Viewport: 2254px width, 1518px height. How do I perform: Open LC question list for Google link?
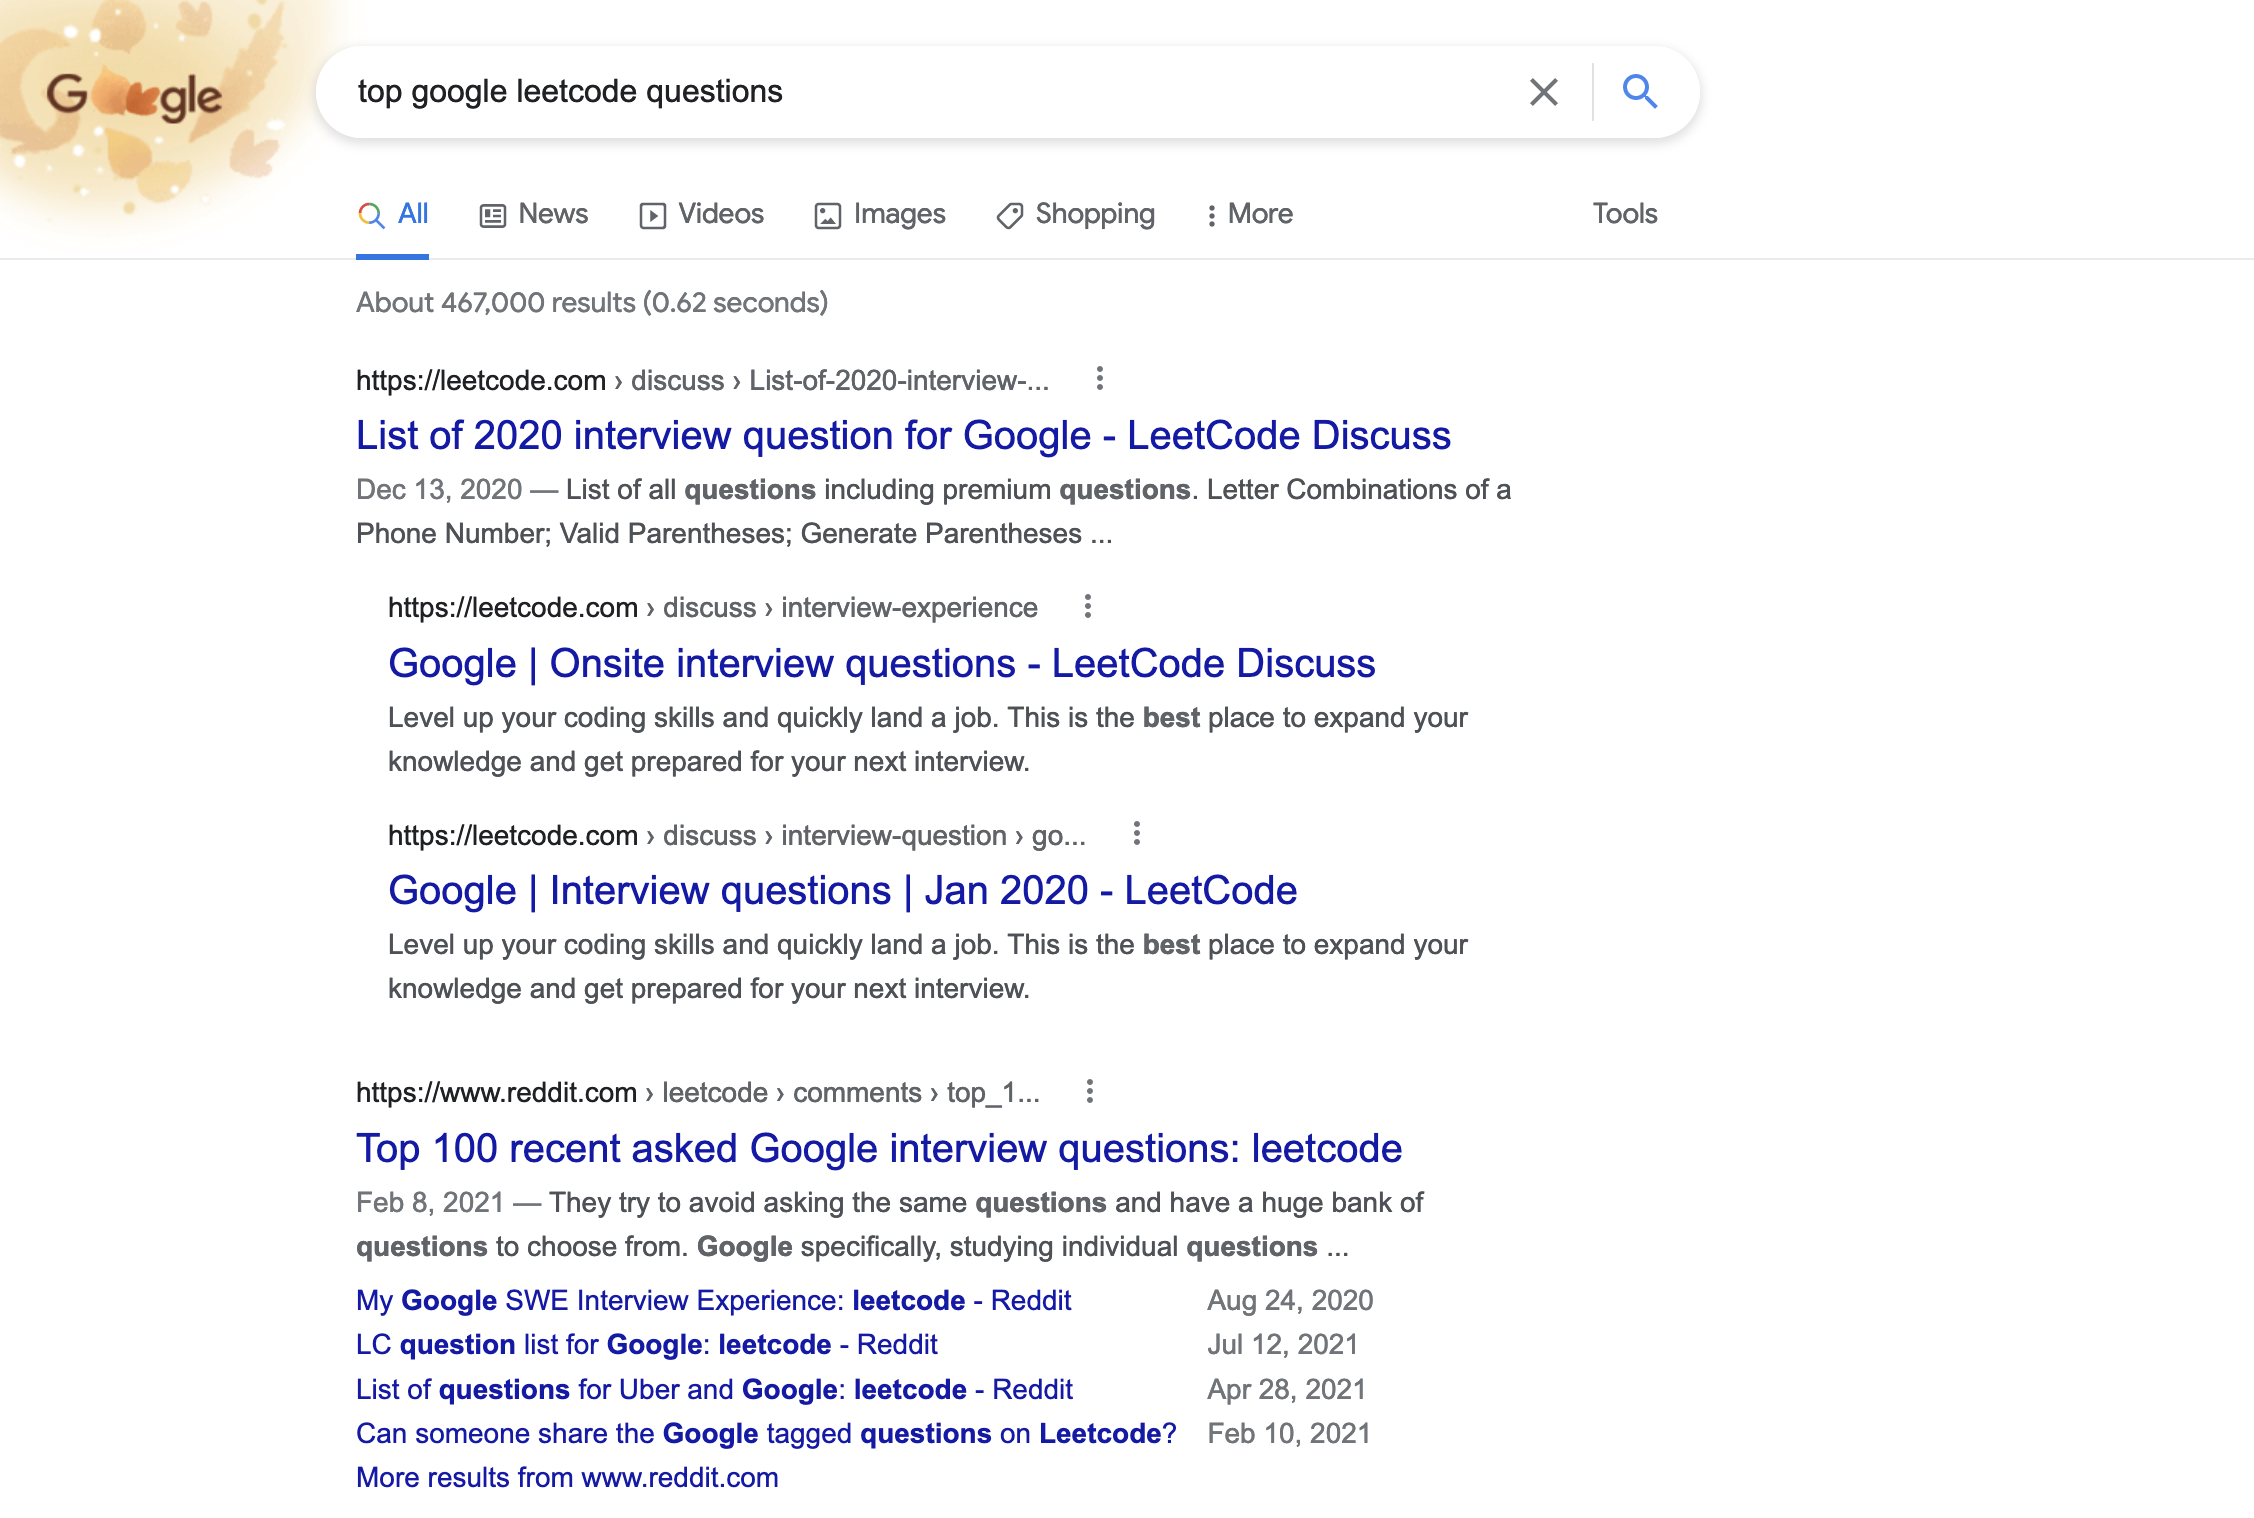tap(646, 1345)
